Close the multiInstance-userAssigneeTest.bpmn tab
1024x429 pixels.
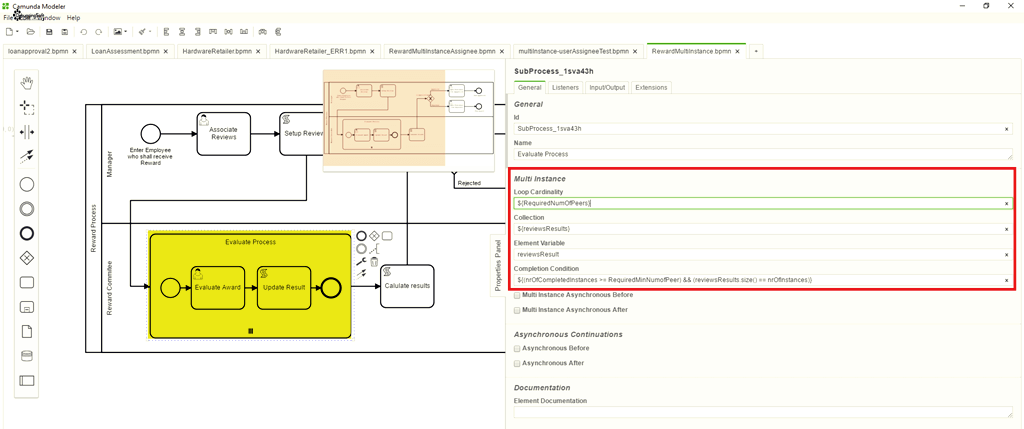pos(633,50)
